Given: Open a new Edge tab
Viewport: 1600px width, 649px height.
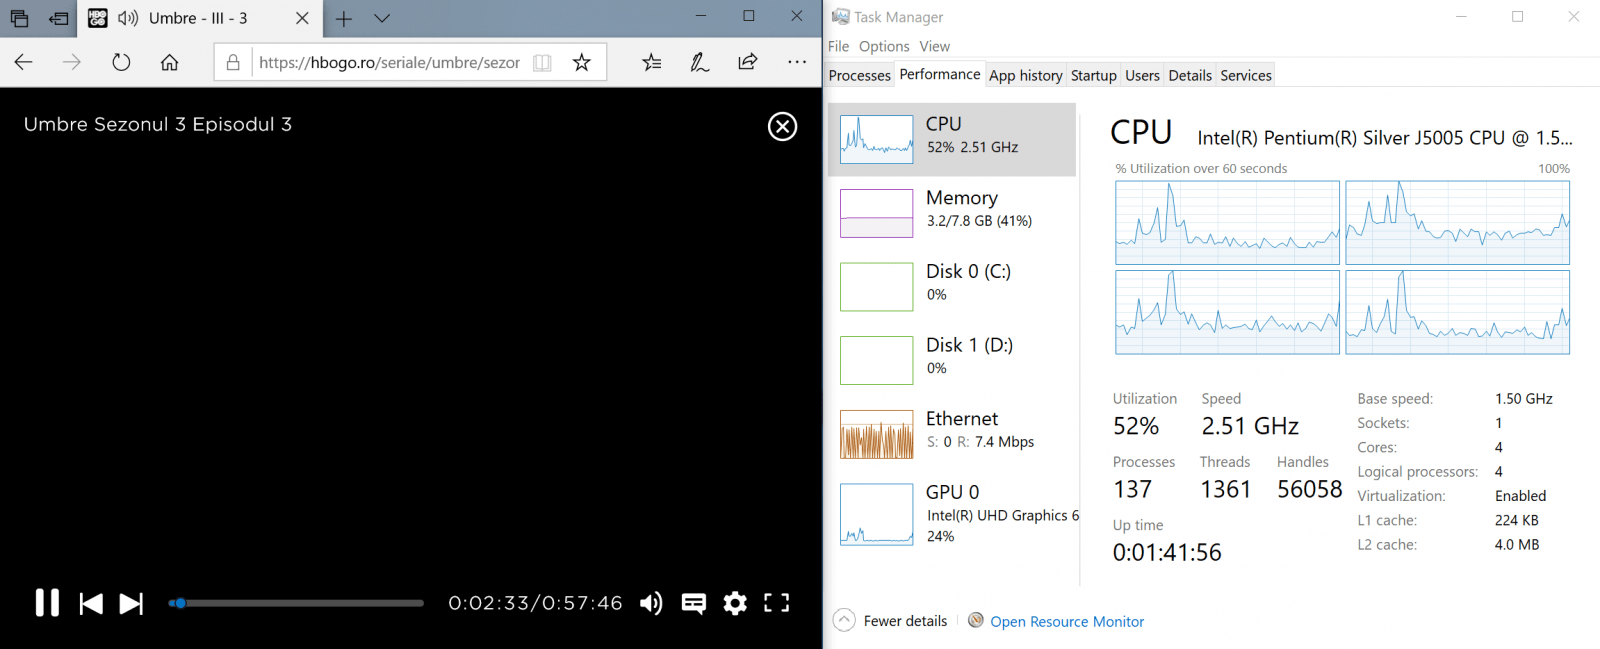Looking at the screenshot, I should 344,18.
